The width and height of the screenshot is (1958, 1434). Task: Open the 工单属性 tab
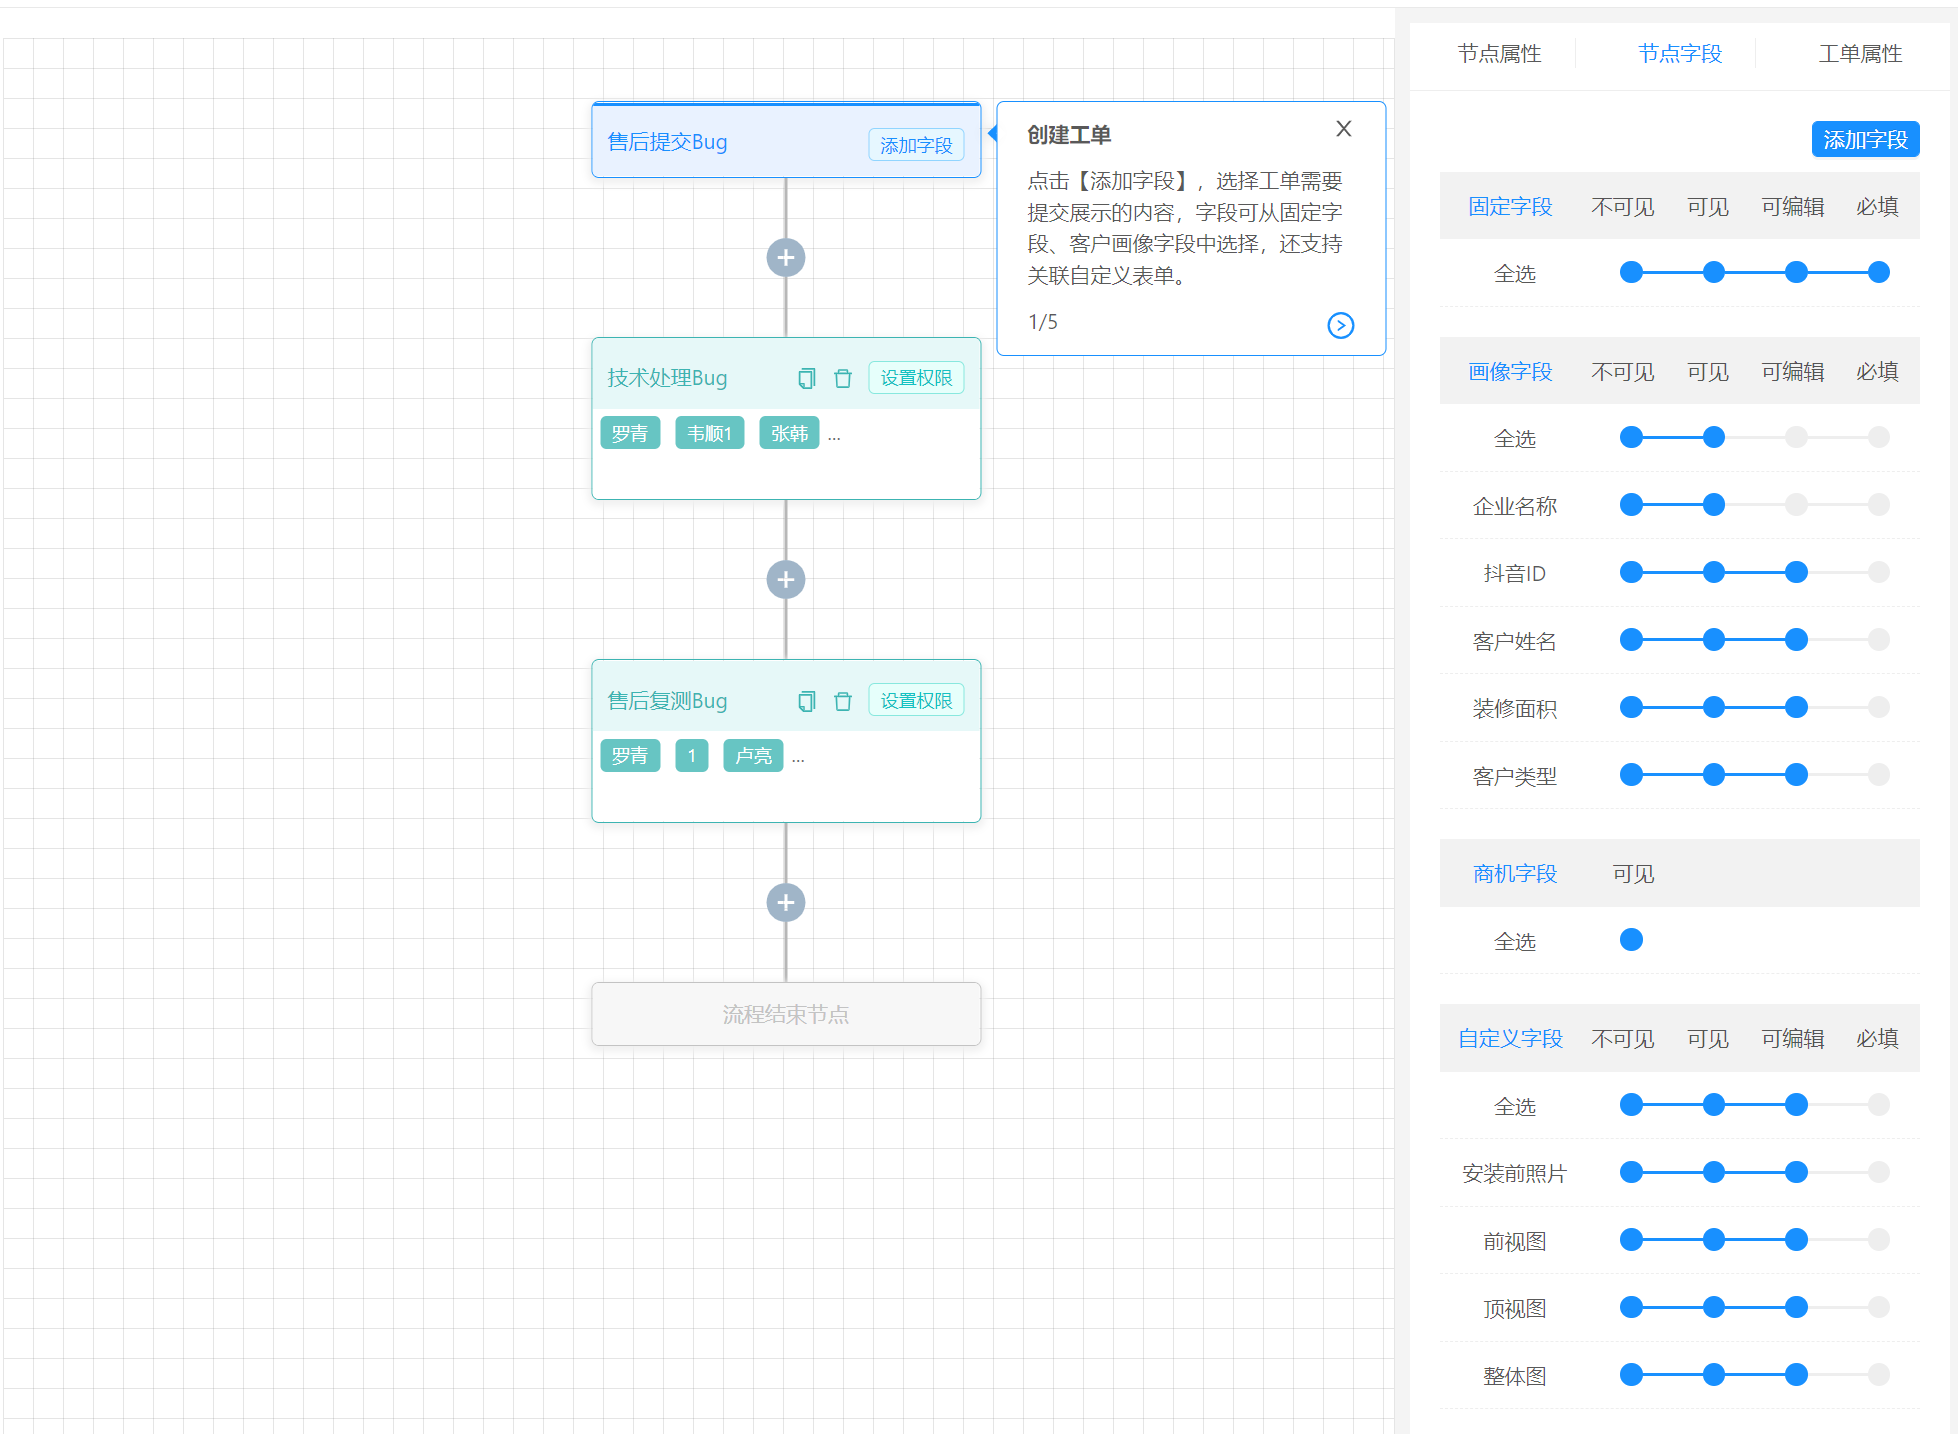[x=1860, y=54]
